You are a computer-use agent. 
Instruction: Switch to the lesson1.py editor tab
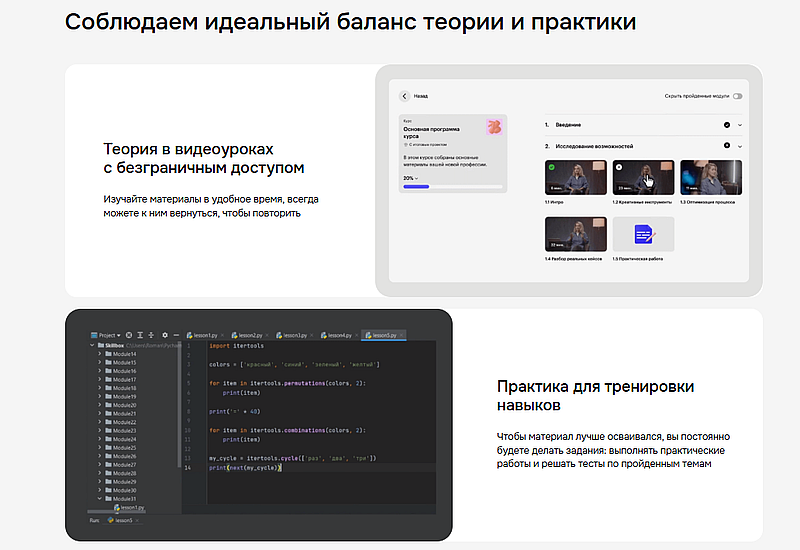click(204, 335)
